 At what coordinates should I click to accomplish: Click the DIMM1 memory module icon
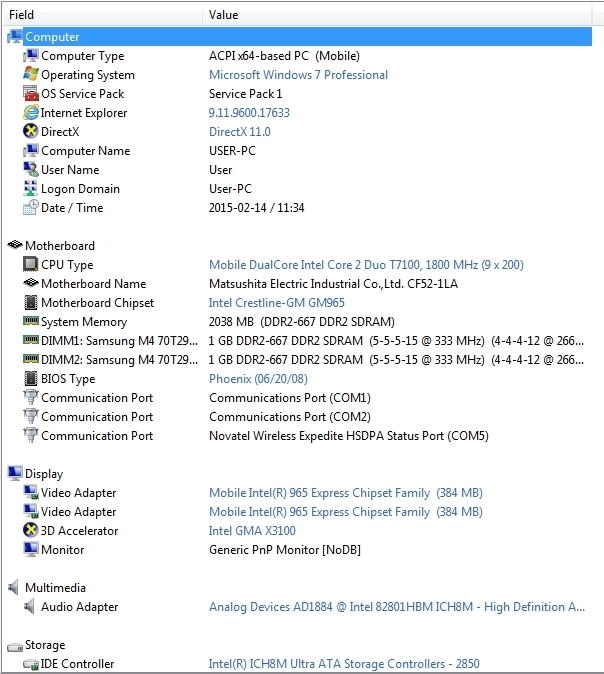point(31,340)
